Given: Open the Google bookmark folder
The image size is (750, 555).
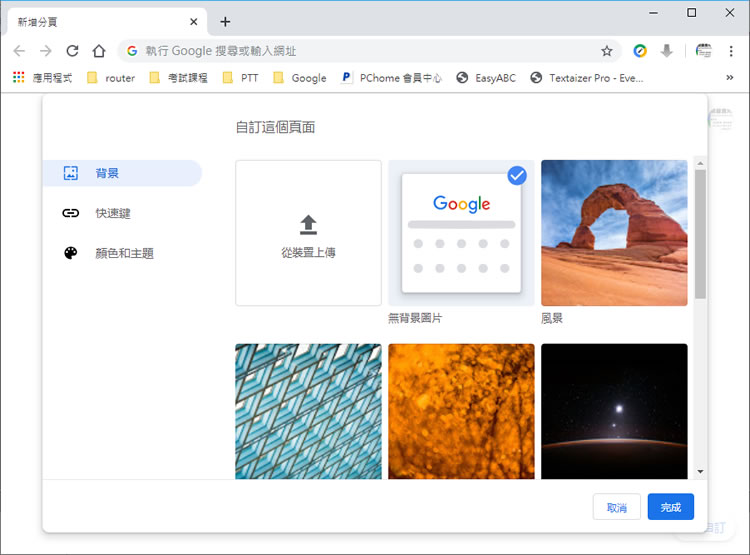Looking at the screenshot, I should pos(299,78).
